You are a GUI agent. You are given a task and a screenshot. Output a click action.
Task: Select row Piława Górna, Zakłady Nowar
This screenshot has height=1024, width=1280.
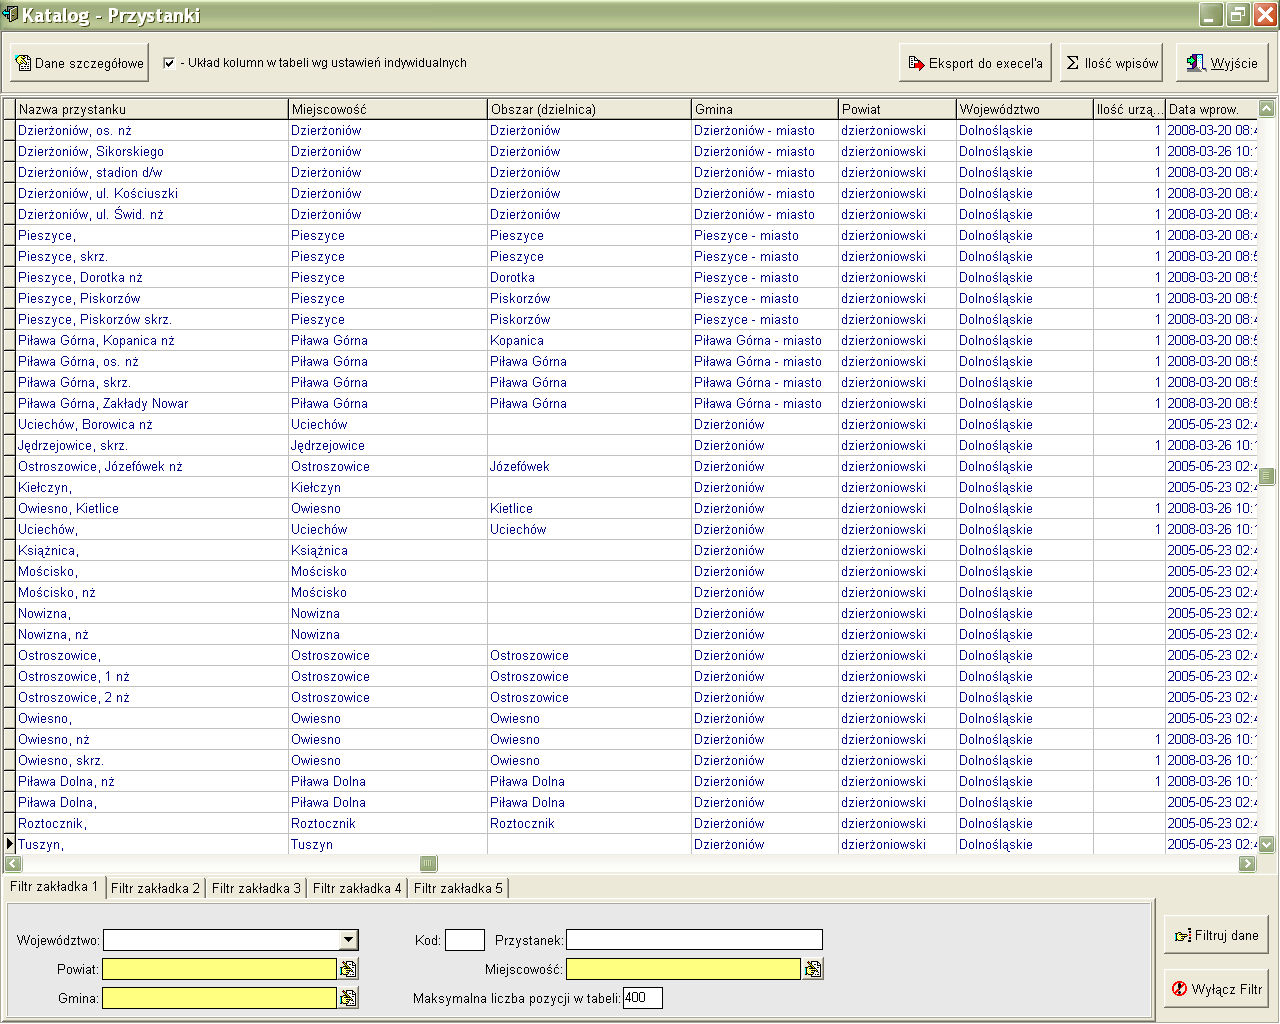pos(636,404)
